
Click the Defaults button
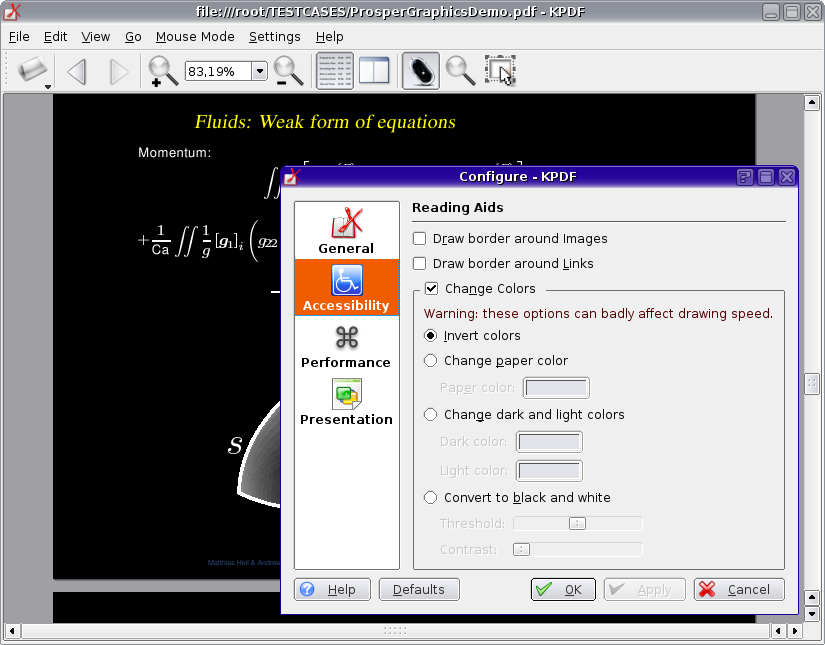coord(419,590)
